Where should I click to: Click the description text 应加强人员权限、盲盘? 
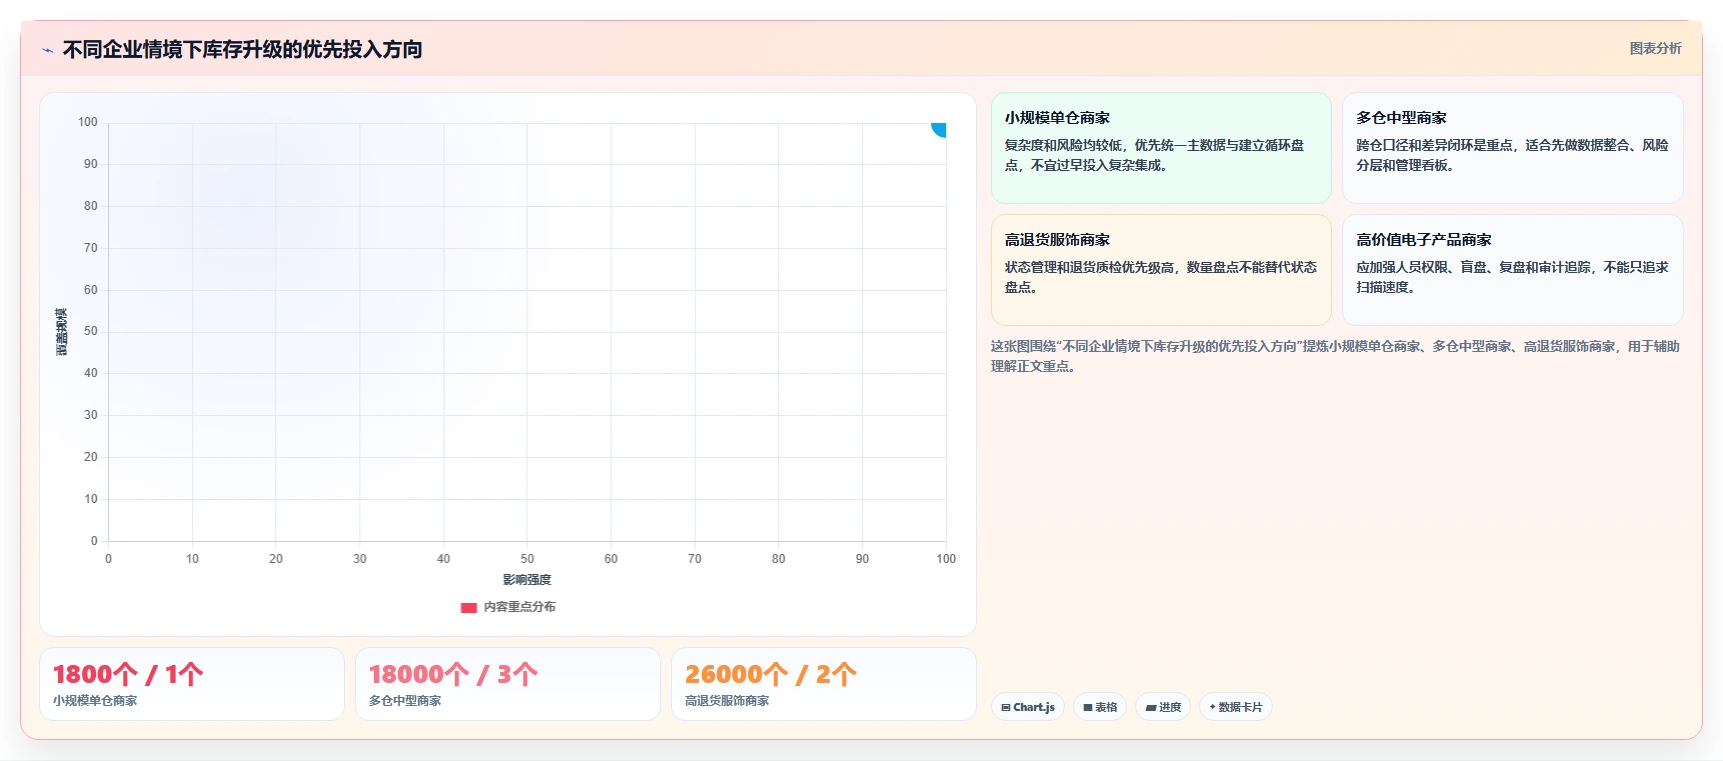(1512, 277)
